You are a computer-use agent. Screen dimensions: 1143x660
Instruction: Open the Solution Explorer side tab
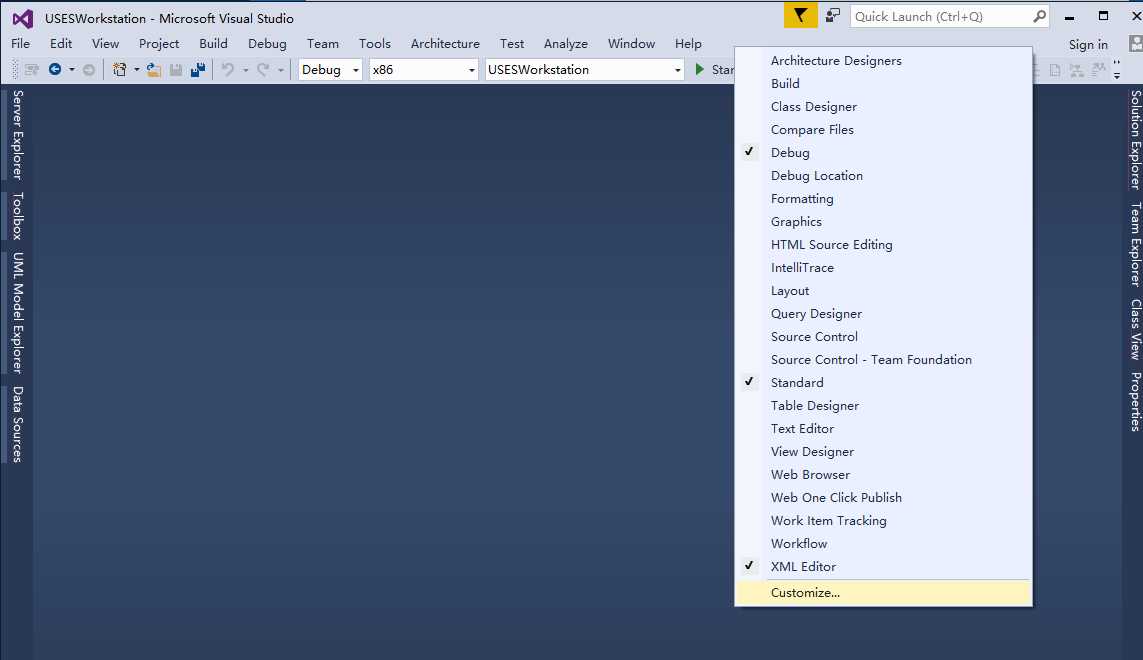coord(1135,140)
